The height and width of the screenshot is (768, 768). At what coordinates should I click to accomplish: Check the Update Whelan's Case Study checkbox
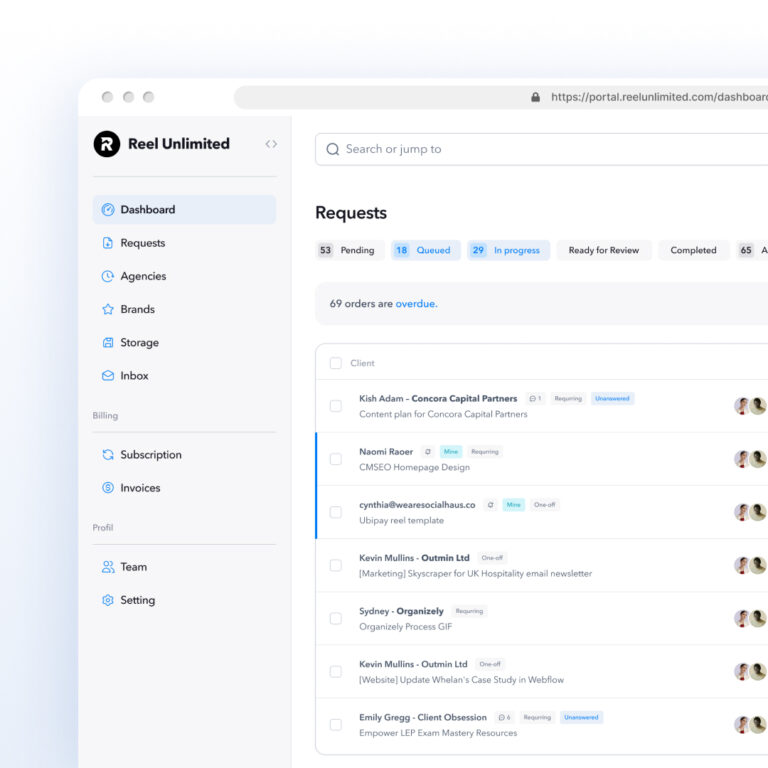click(336, 672)
